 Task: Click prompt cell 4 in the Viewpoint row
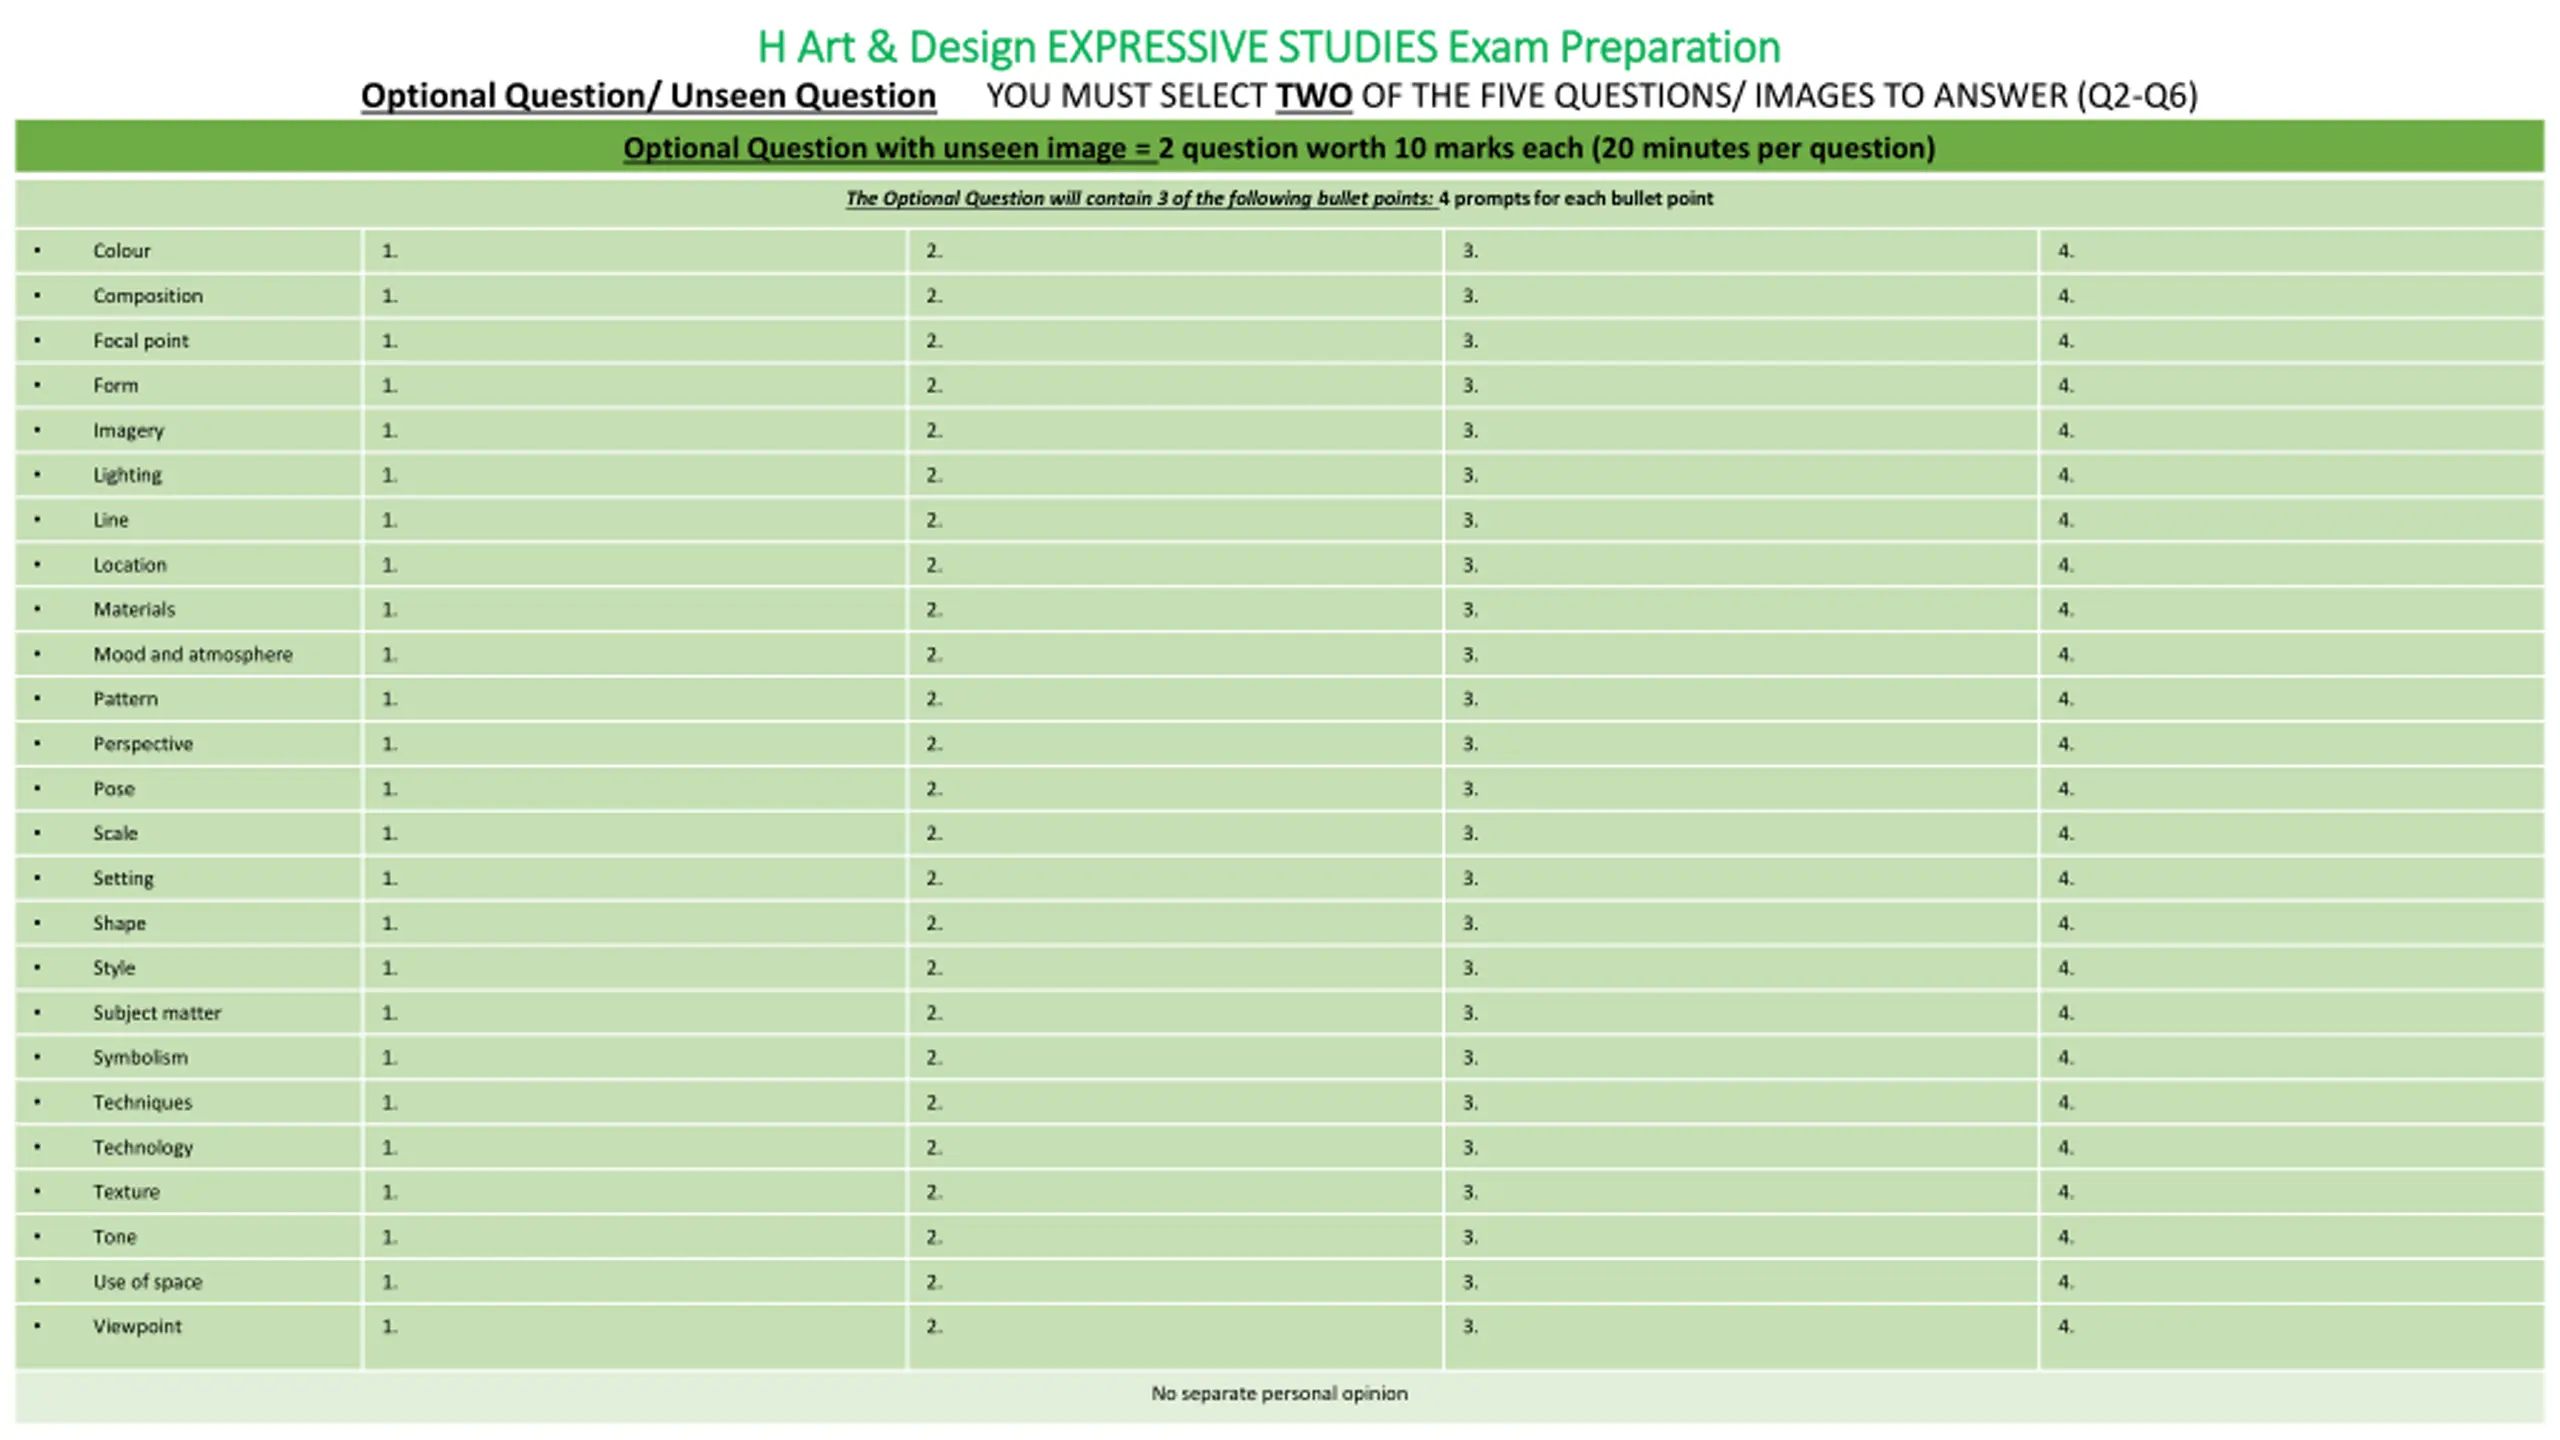click(2292, 1337)
